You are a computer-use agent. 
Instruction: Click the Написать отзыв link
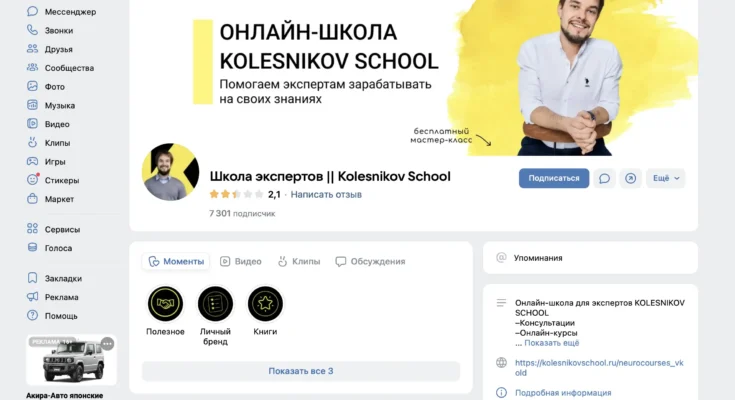tap(326, 194)
